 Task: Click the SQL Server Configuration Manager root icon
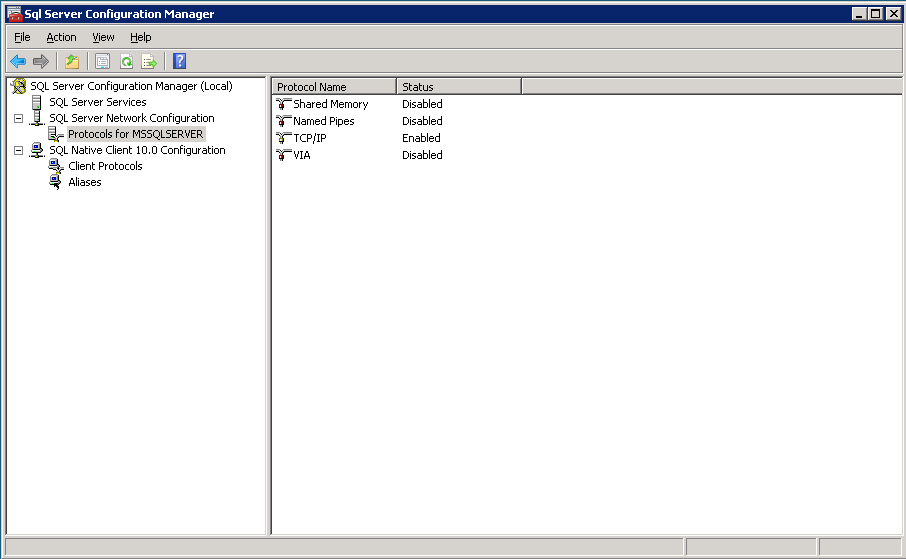[x=18, y=86]
